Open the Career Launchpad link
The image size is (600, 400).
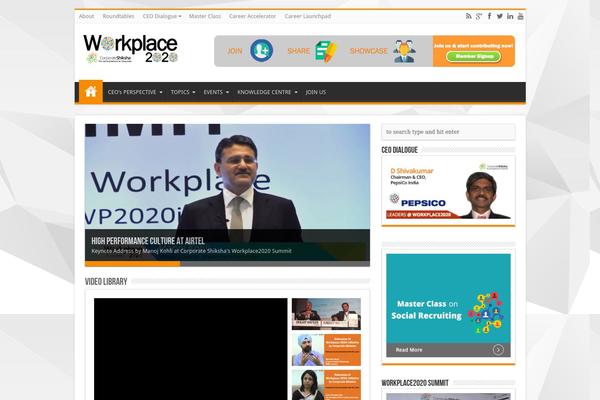coord(308,16)
